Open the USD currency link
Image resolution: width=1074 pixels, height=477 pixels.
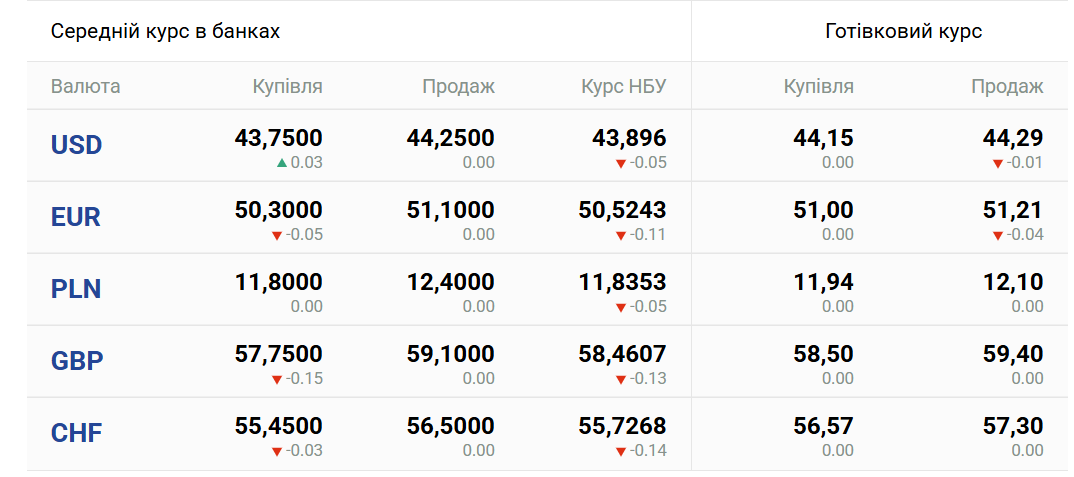tap(76, 145)
